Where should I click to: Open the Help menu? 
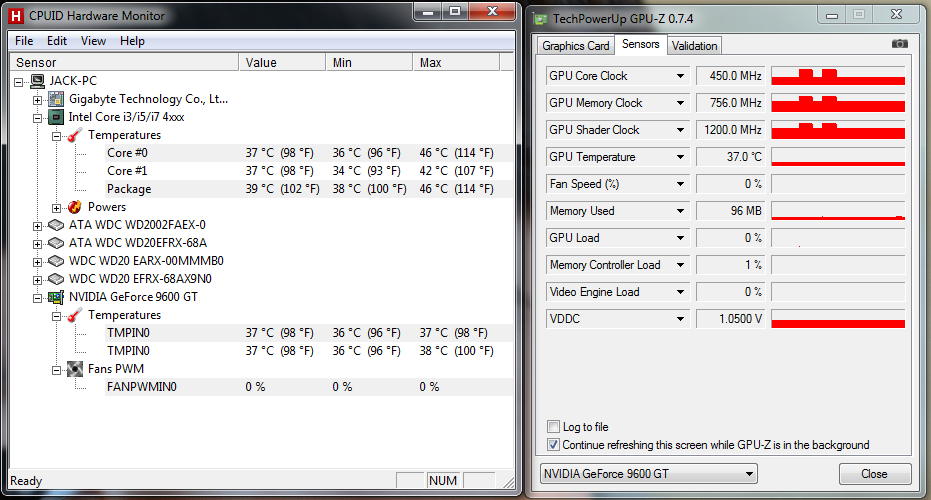coord(132,41)
